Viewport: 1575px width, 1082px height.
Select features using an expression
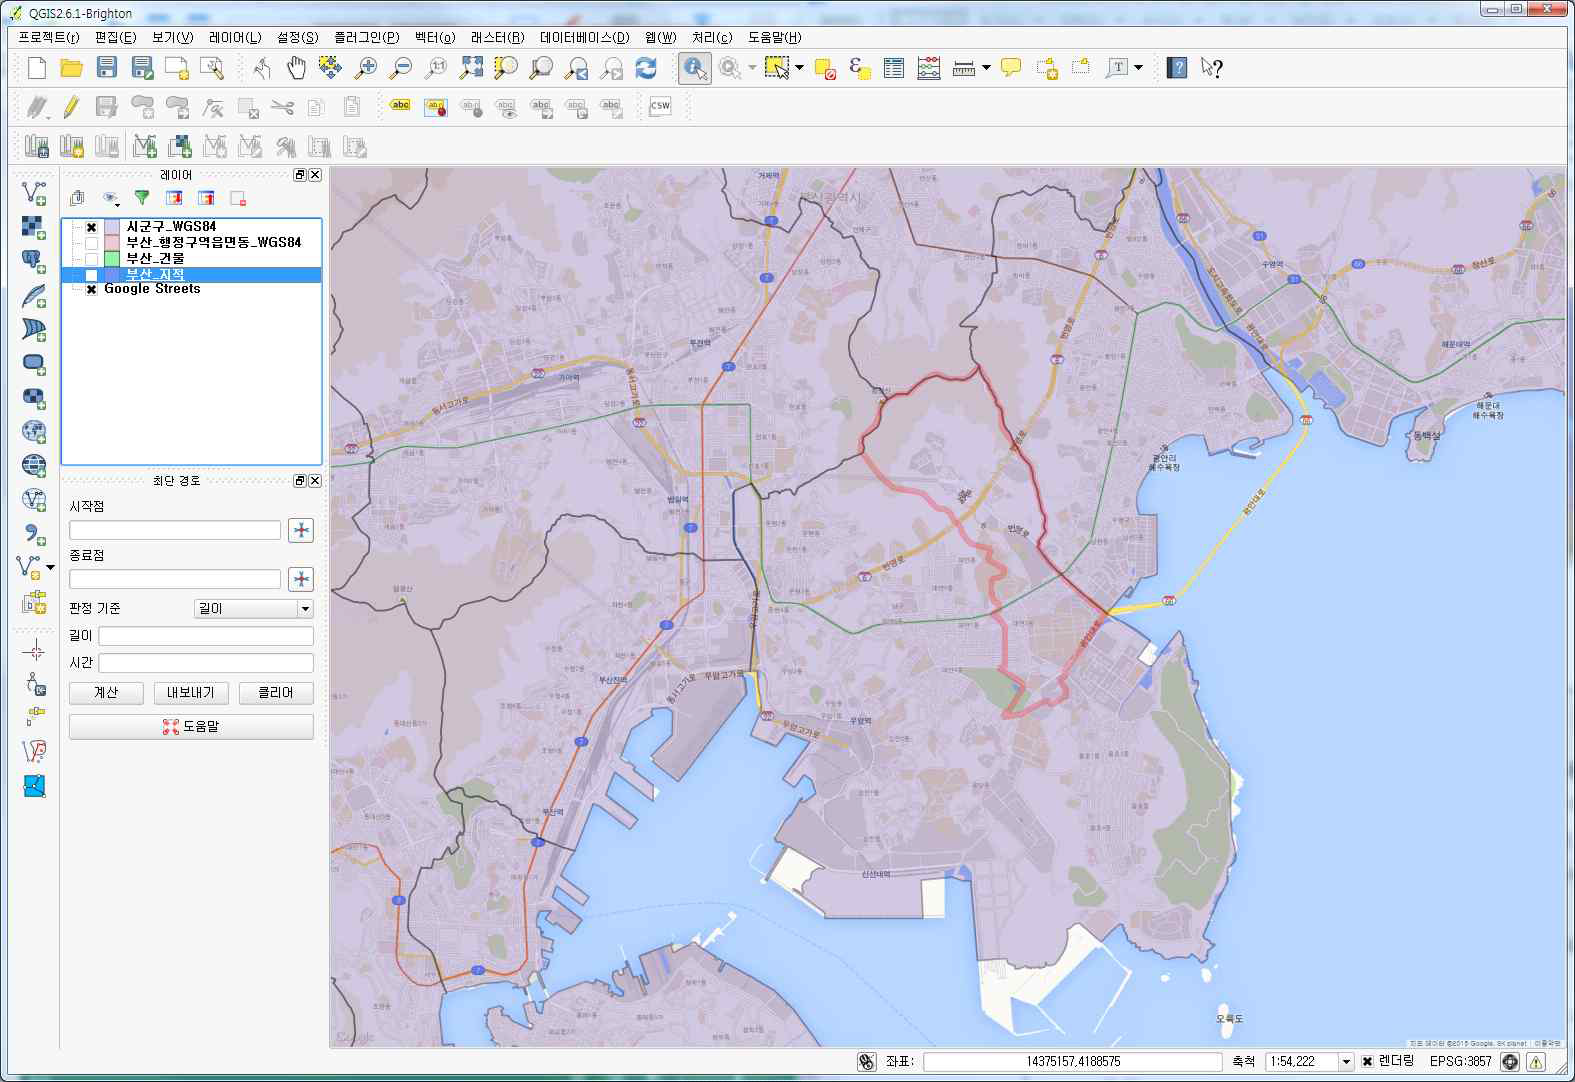(859, 68)
